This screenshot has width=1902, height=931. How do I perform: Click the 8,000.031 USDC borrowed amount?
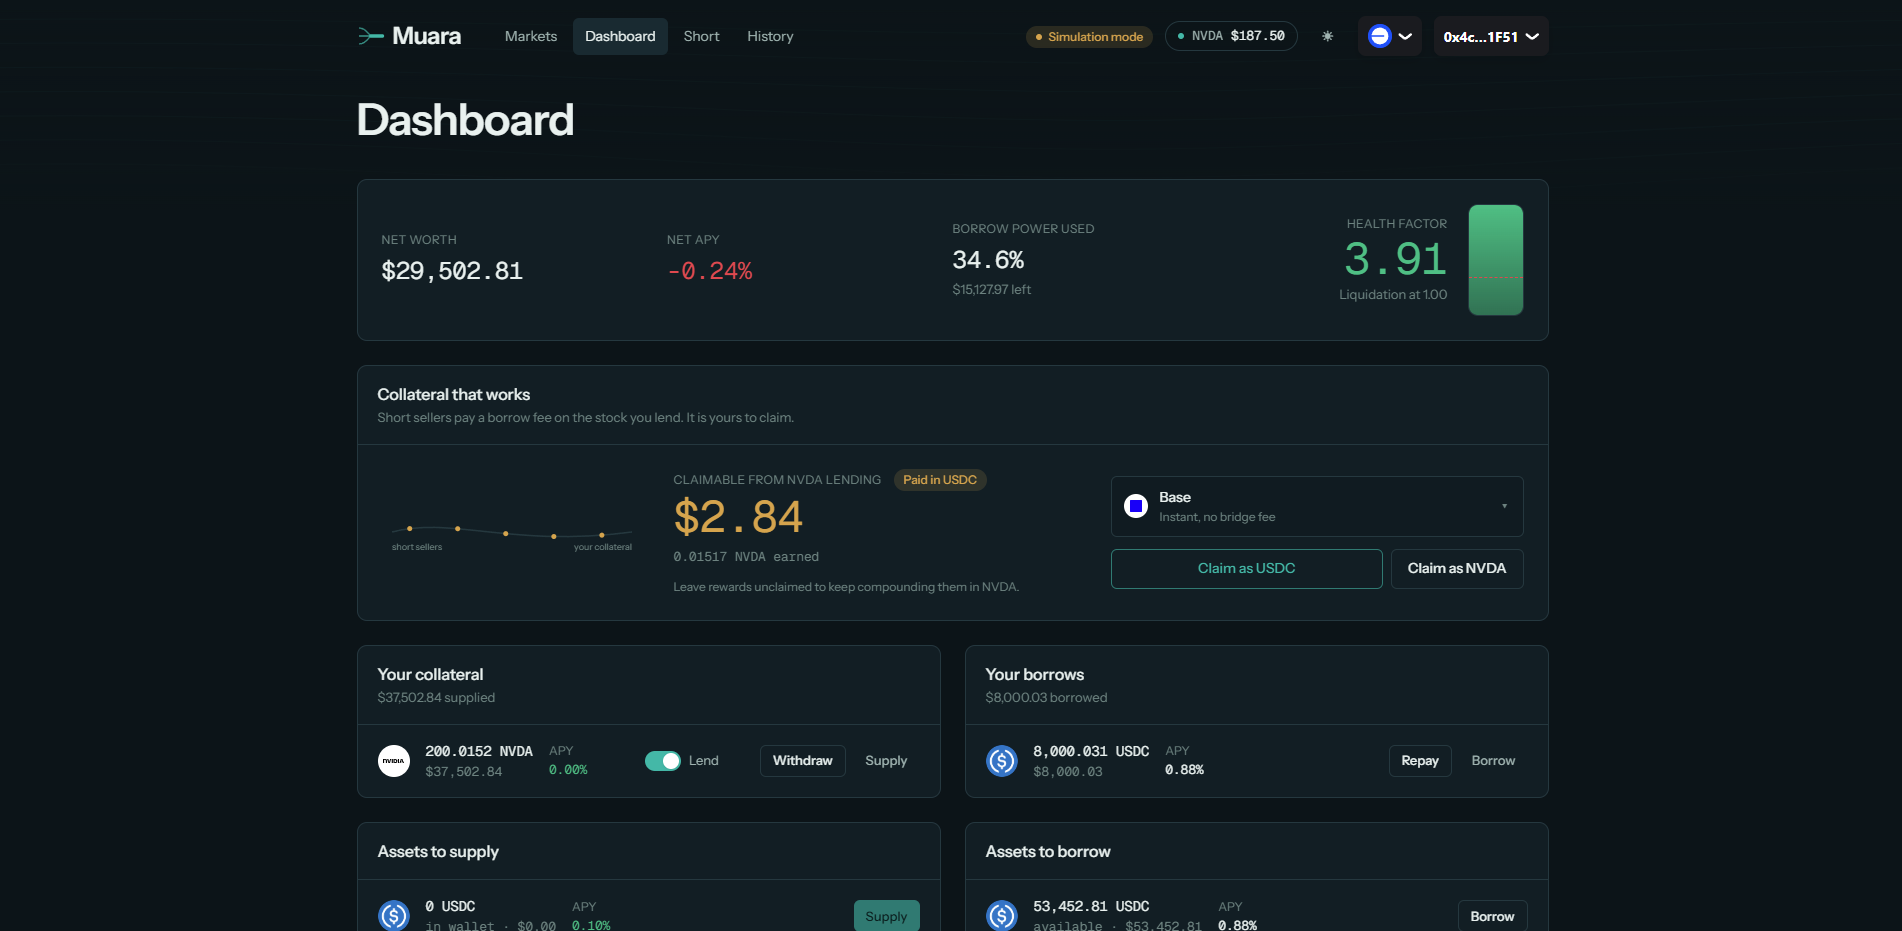pos(1091,751)
